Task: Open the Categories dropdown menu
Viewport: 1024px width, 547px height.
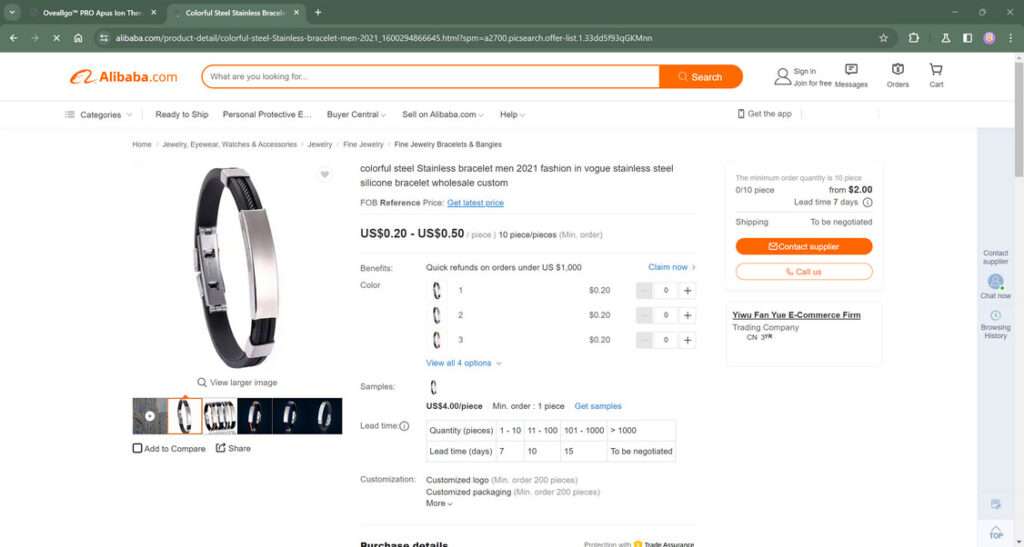Action: (99, 114)
